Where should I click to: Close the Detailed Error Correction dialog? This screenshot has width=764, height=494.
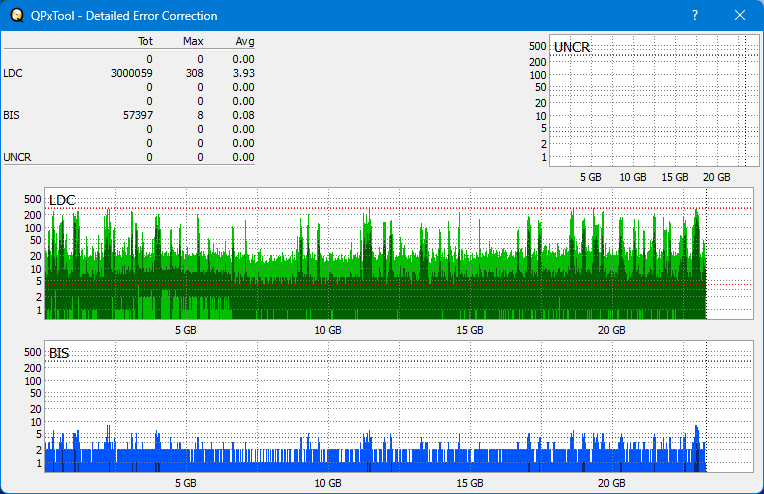[740, 15]
